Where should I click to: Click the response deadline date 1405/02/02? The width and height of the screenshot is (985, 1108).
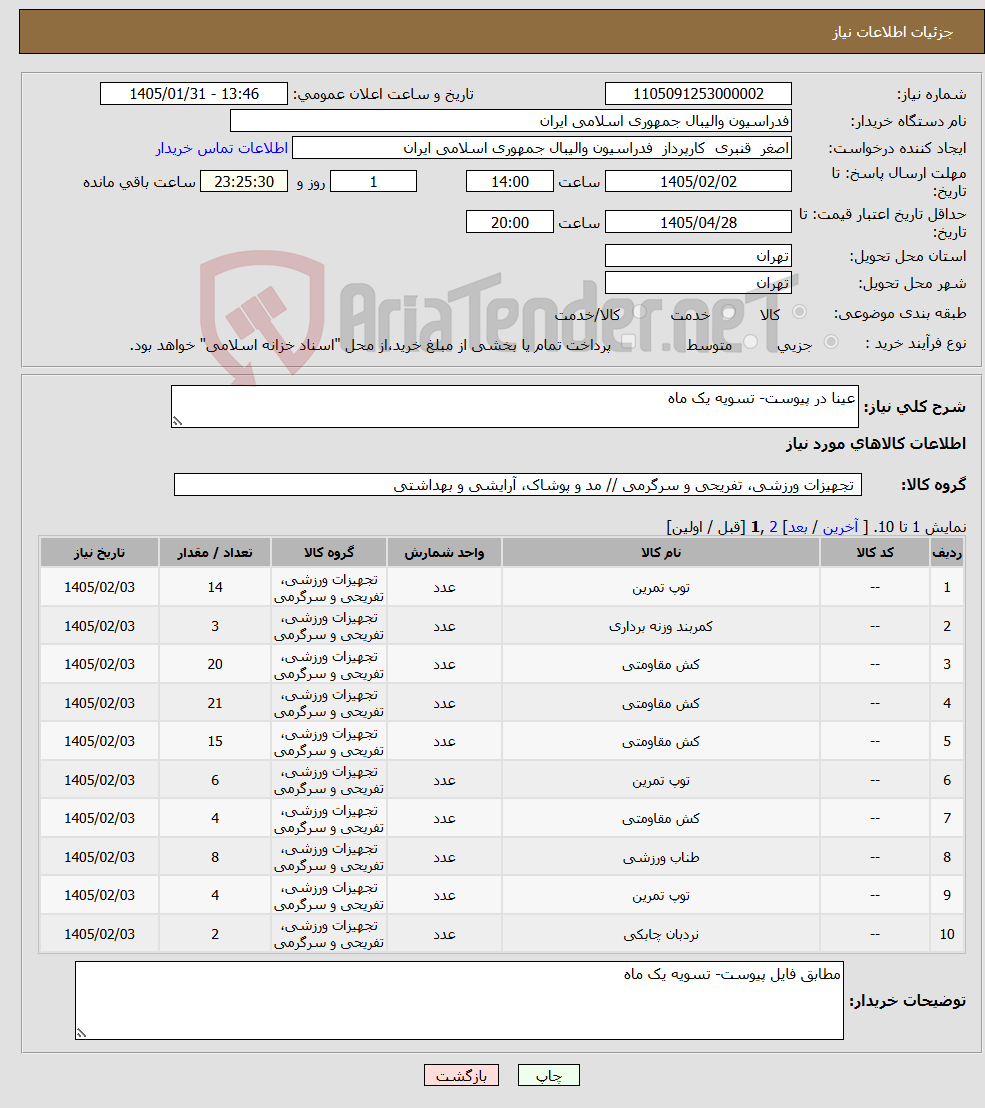click(698, 182)
